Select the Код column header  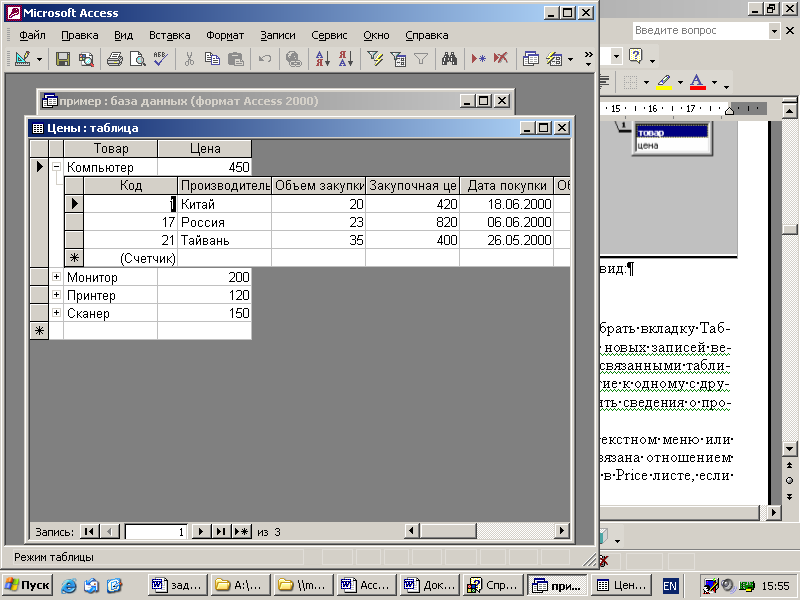pyautogui.click(x=131, y=186)
